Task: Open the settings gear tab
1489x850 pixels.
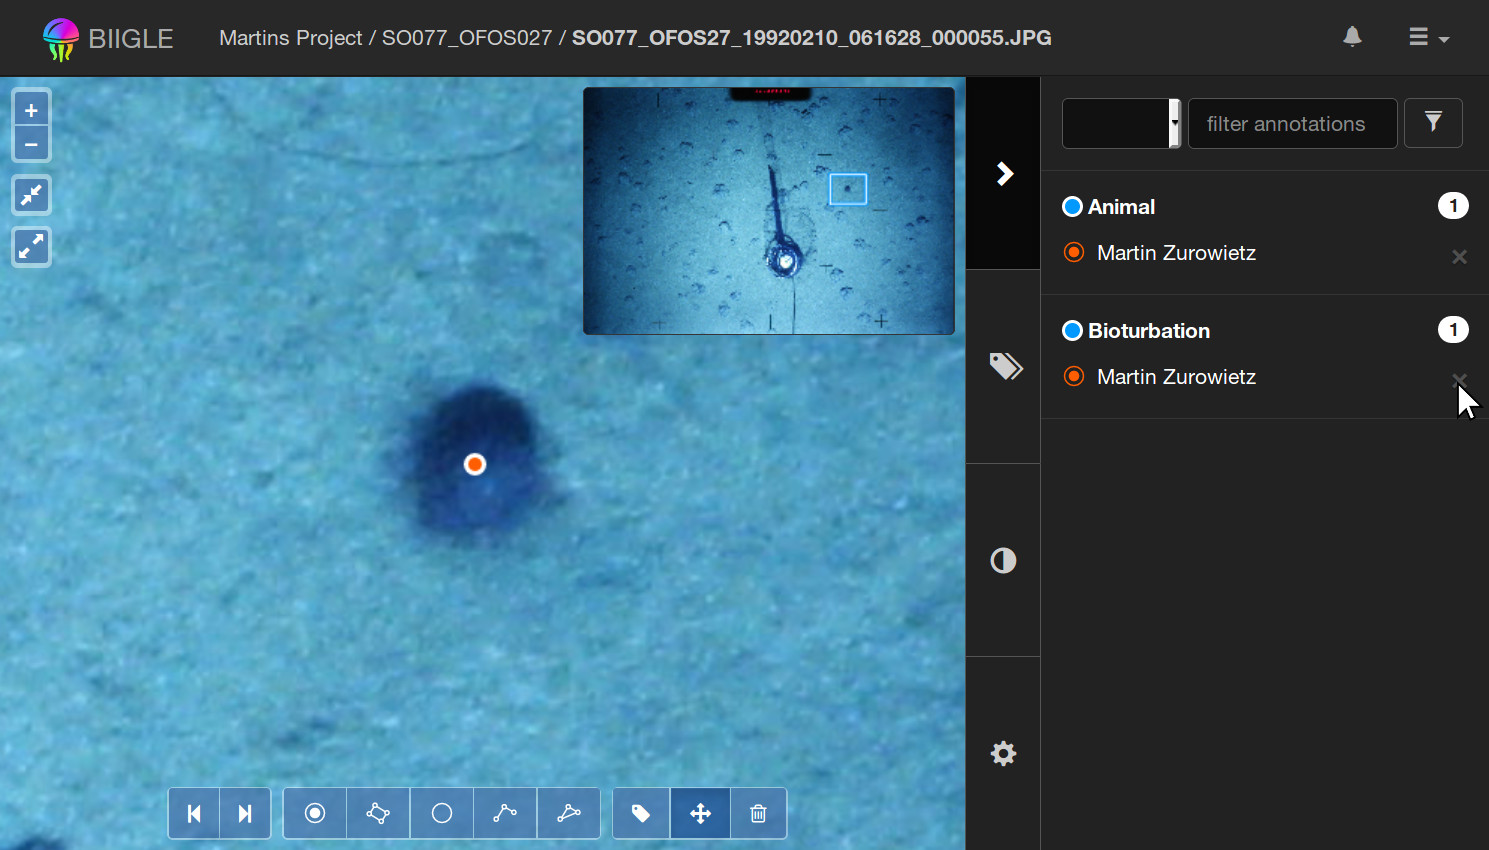Action: tap(1004, 753)
